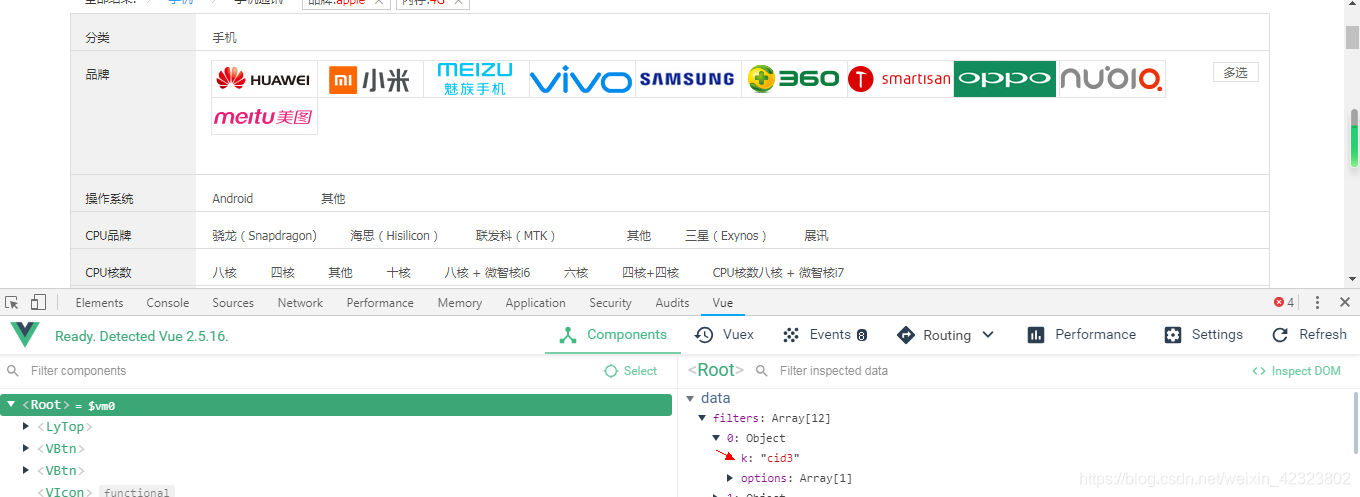Choose the OPPO brand logo
This screenshot has width=1360, height=497.
tap(1005, 79)
